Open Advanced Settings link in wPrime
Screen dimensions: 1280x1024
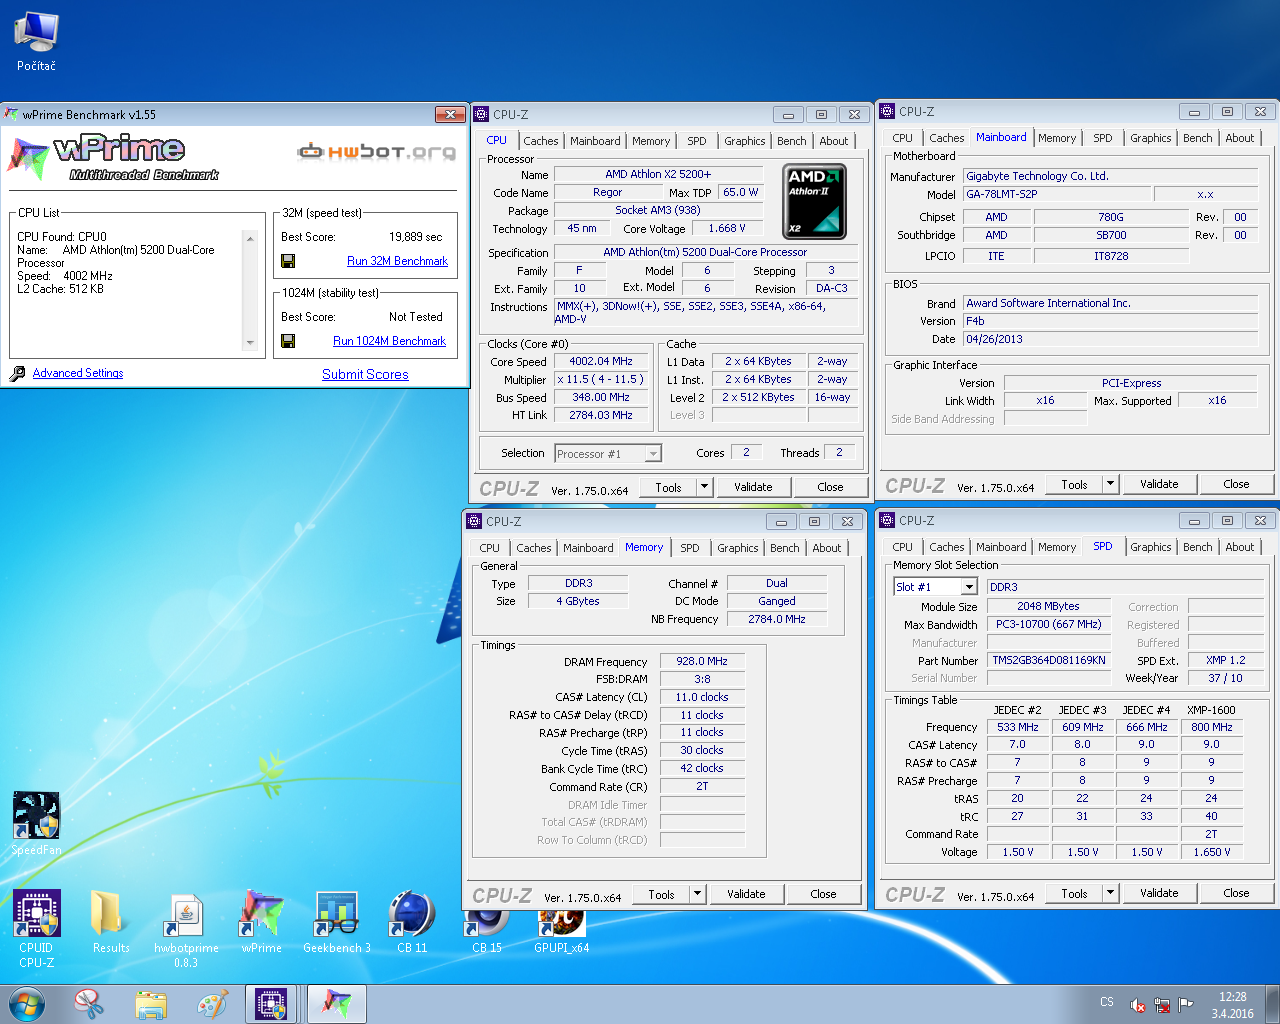(78, 373)
